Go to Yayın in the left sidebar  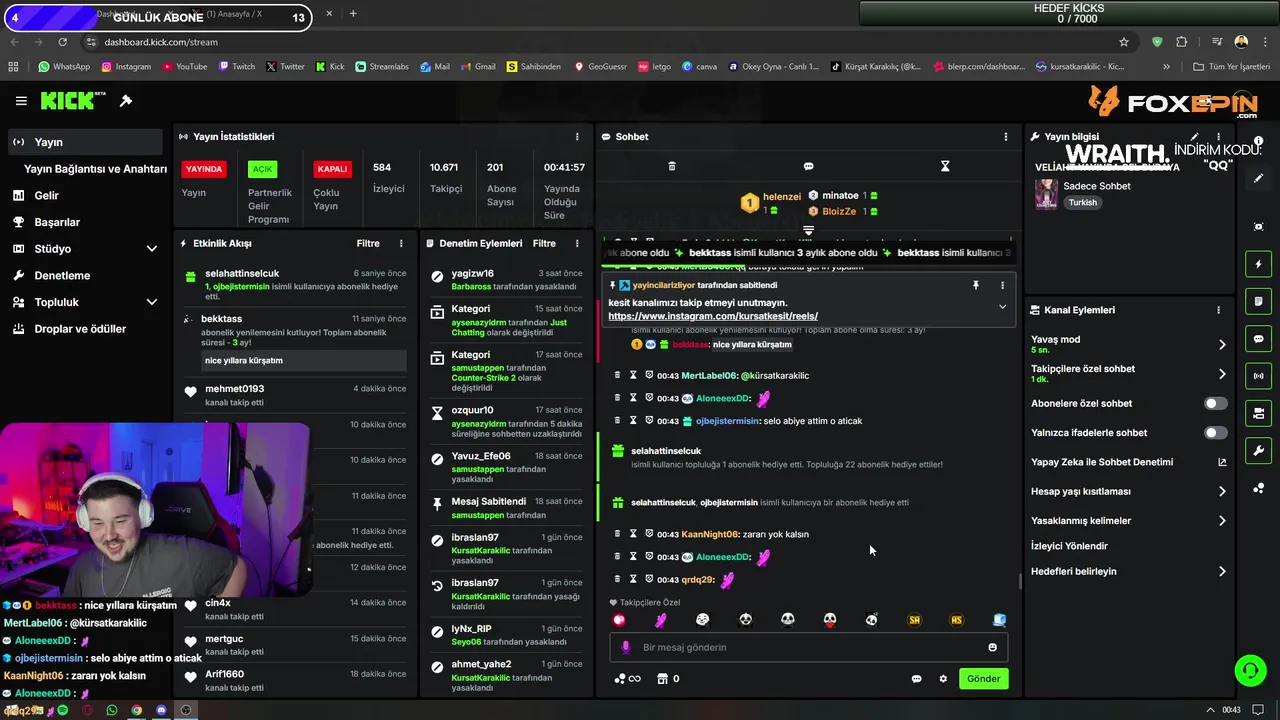point(85,142)
